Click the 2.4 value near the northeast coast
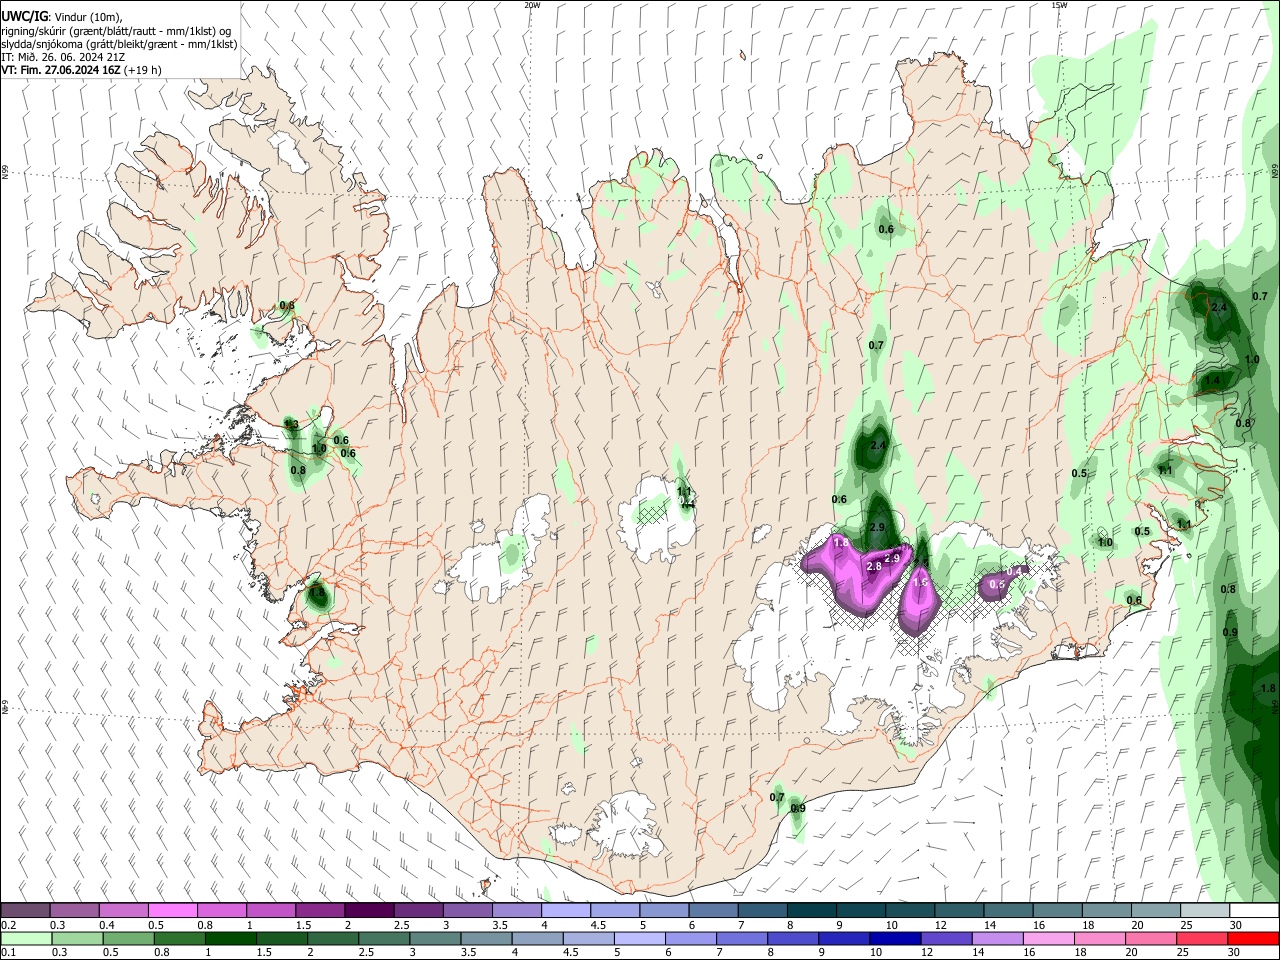This screenshot has height=960, width=1280. 1219,308
